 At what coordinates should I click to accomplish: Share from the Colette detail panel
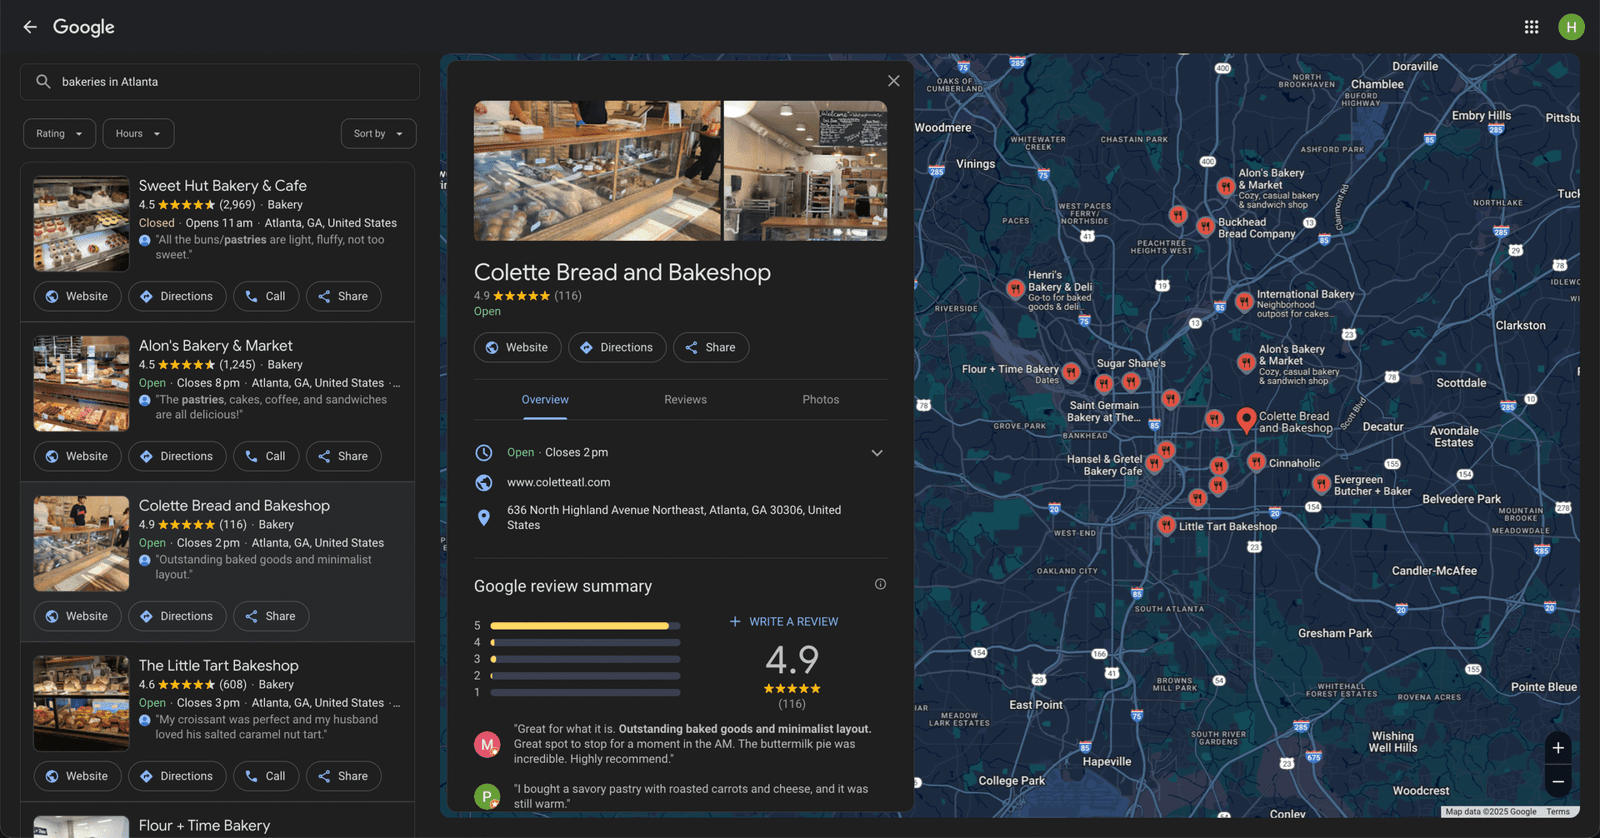coord(711,348)
